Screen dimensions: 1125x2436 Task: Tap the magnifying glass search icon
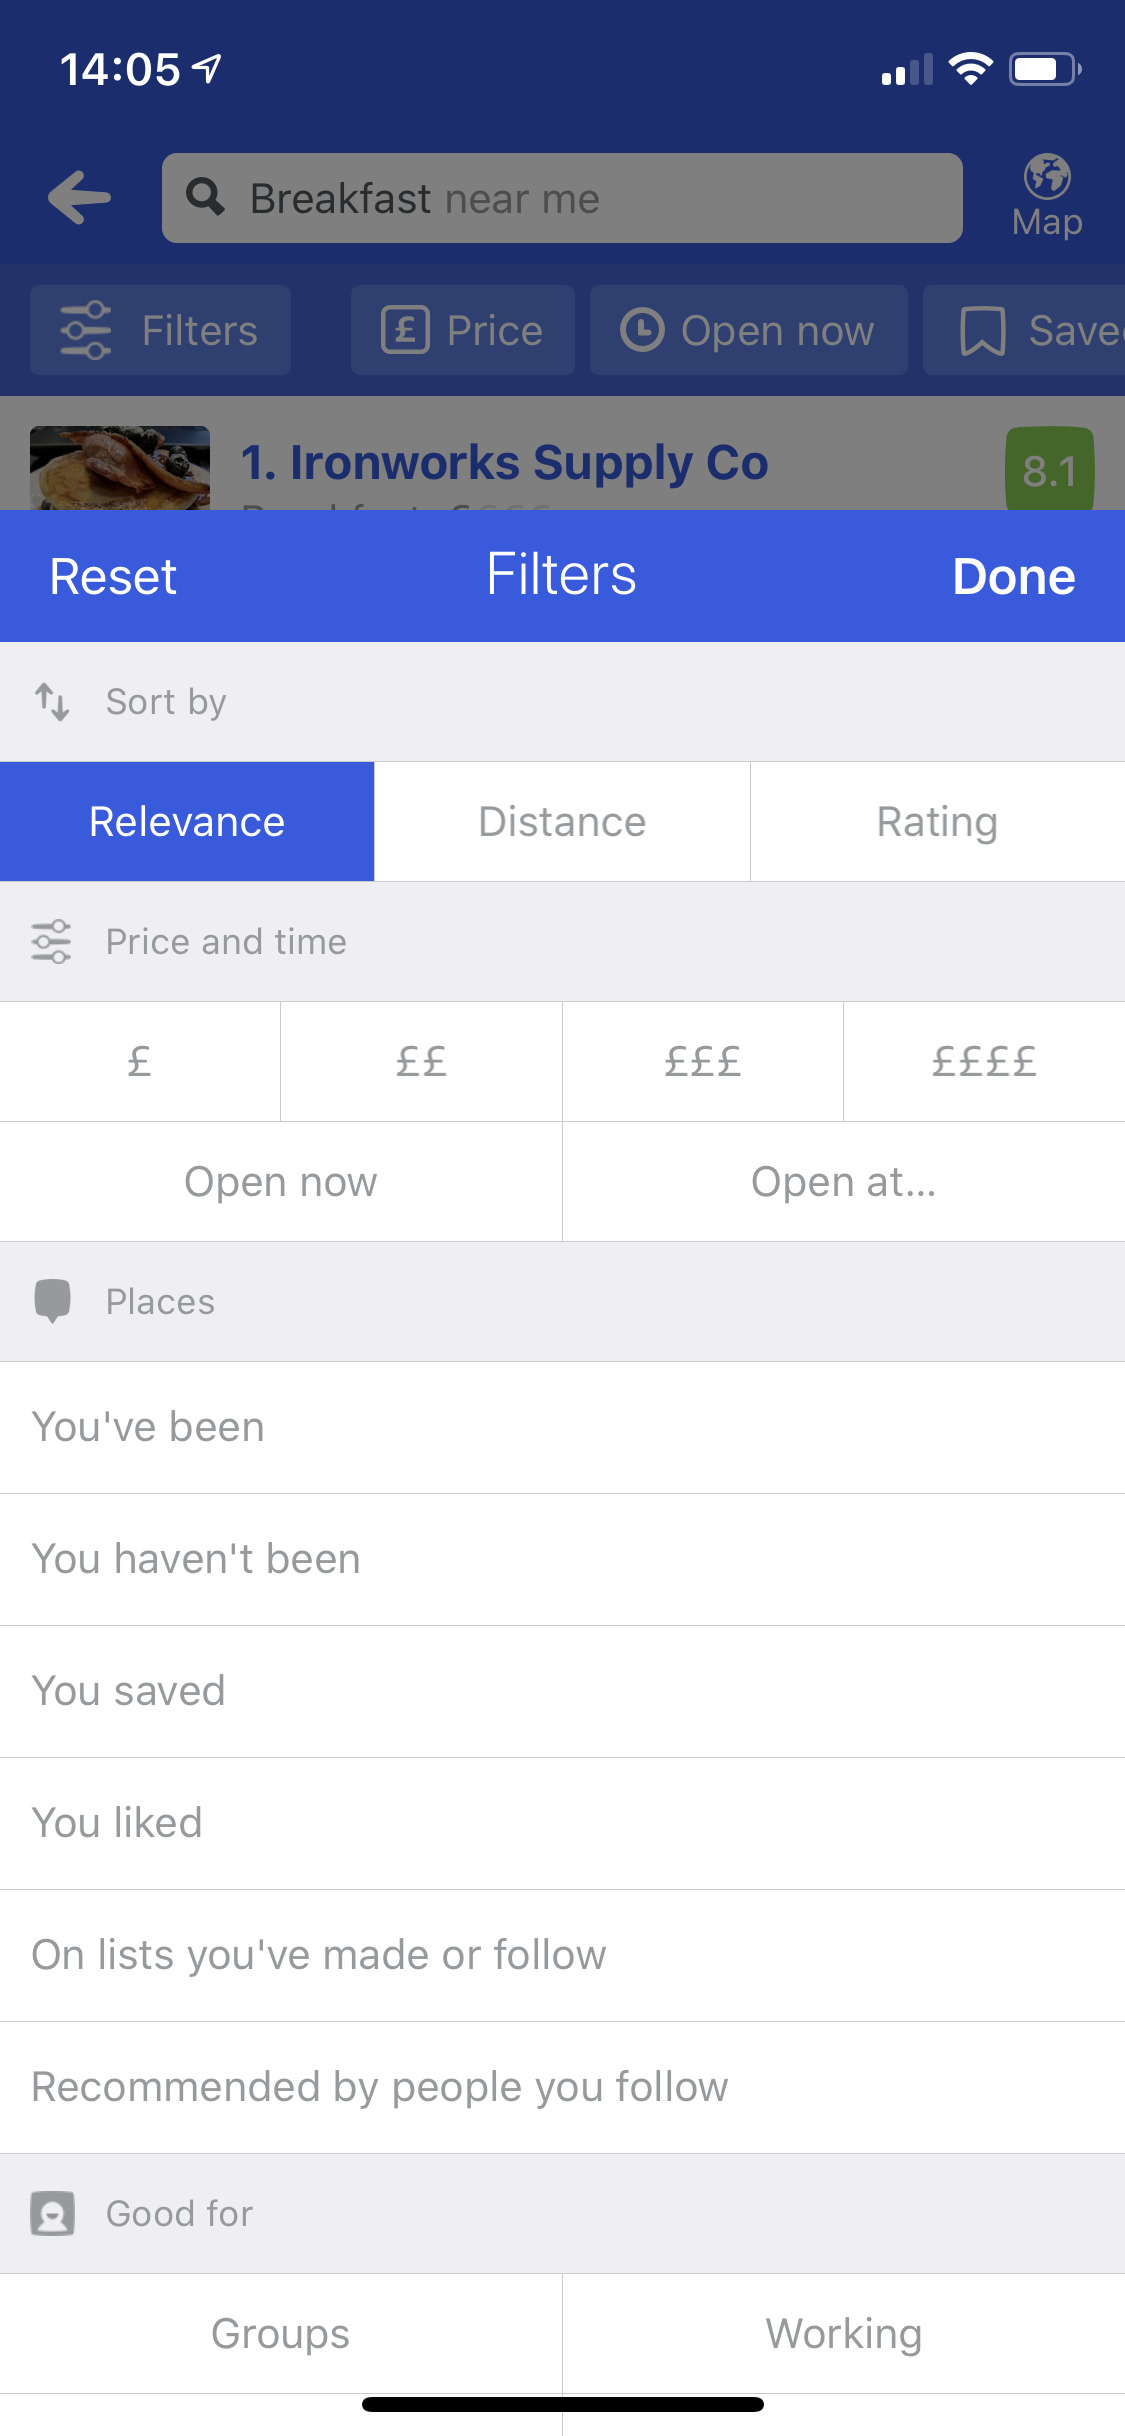point(206,197)
